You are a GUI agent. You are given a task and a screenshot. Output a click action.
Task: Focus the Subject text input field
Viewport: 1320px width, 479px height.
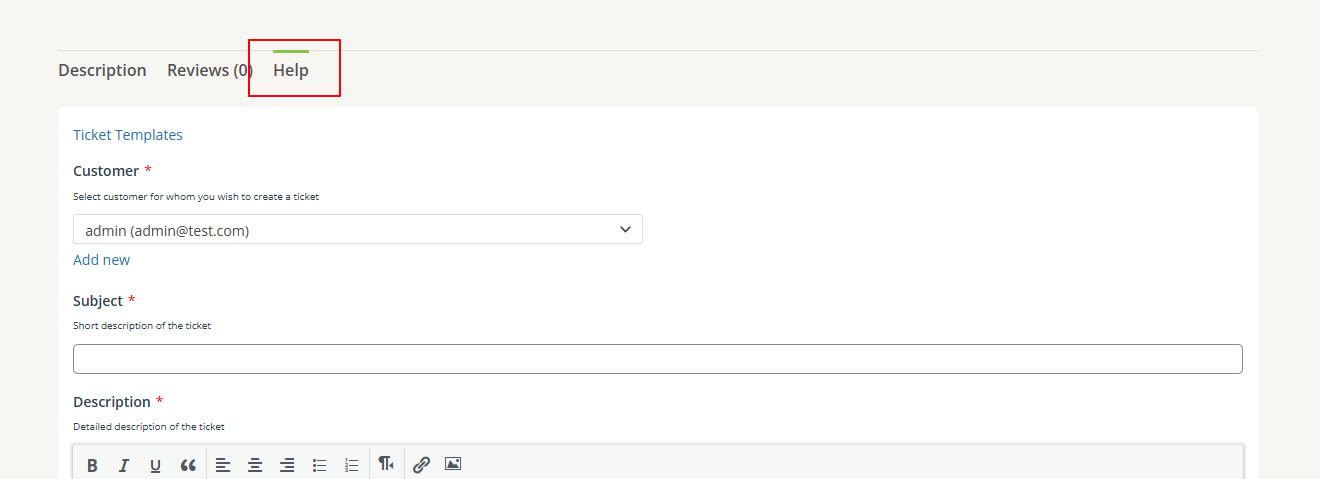(x=658, y=359)
